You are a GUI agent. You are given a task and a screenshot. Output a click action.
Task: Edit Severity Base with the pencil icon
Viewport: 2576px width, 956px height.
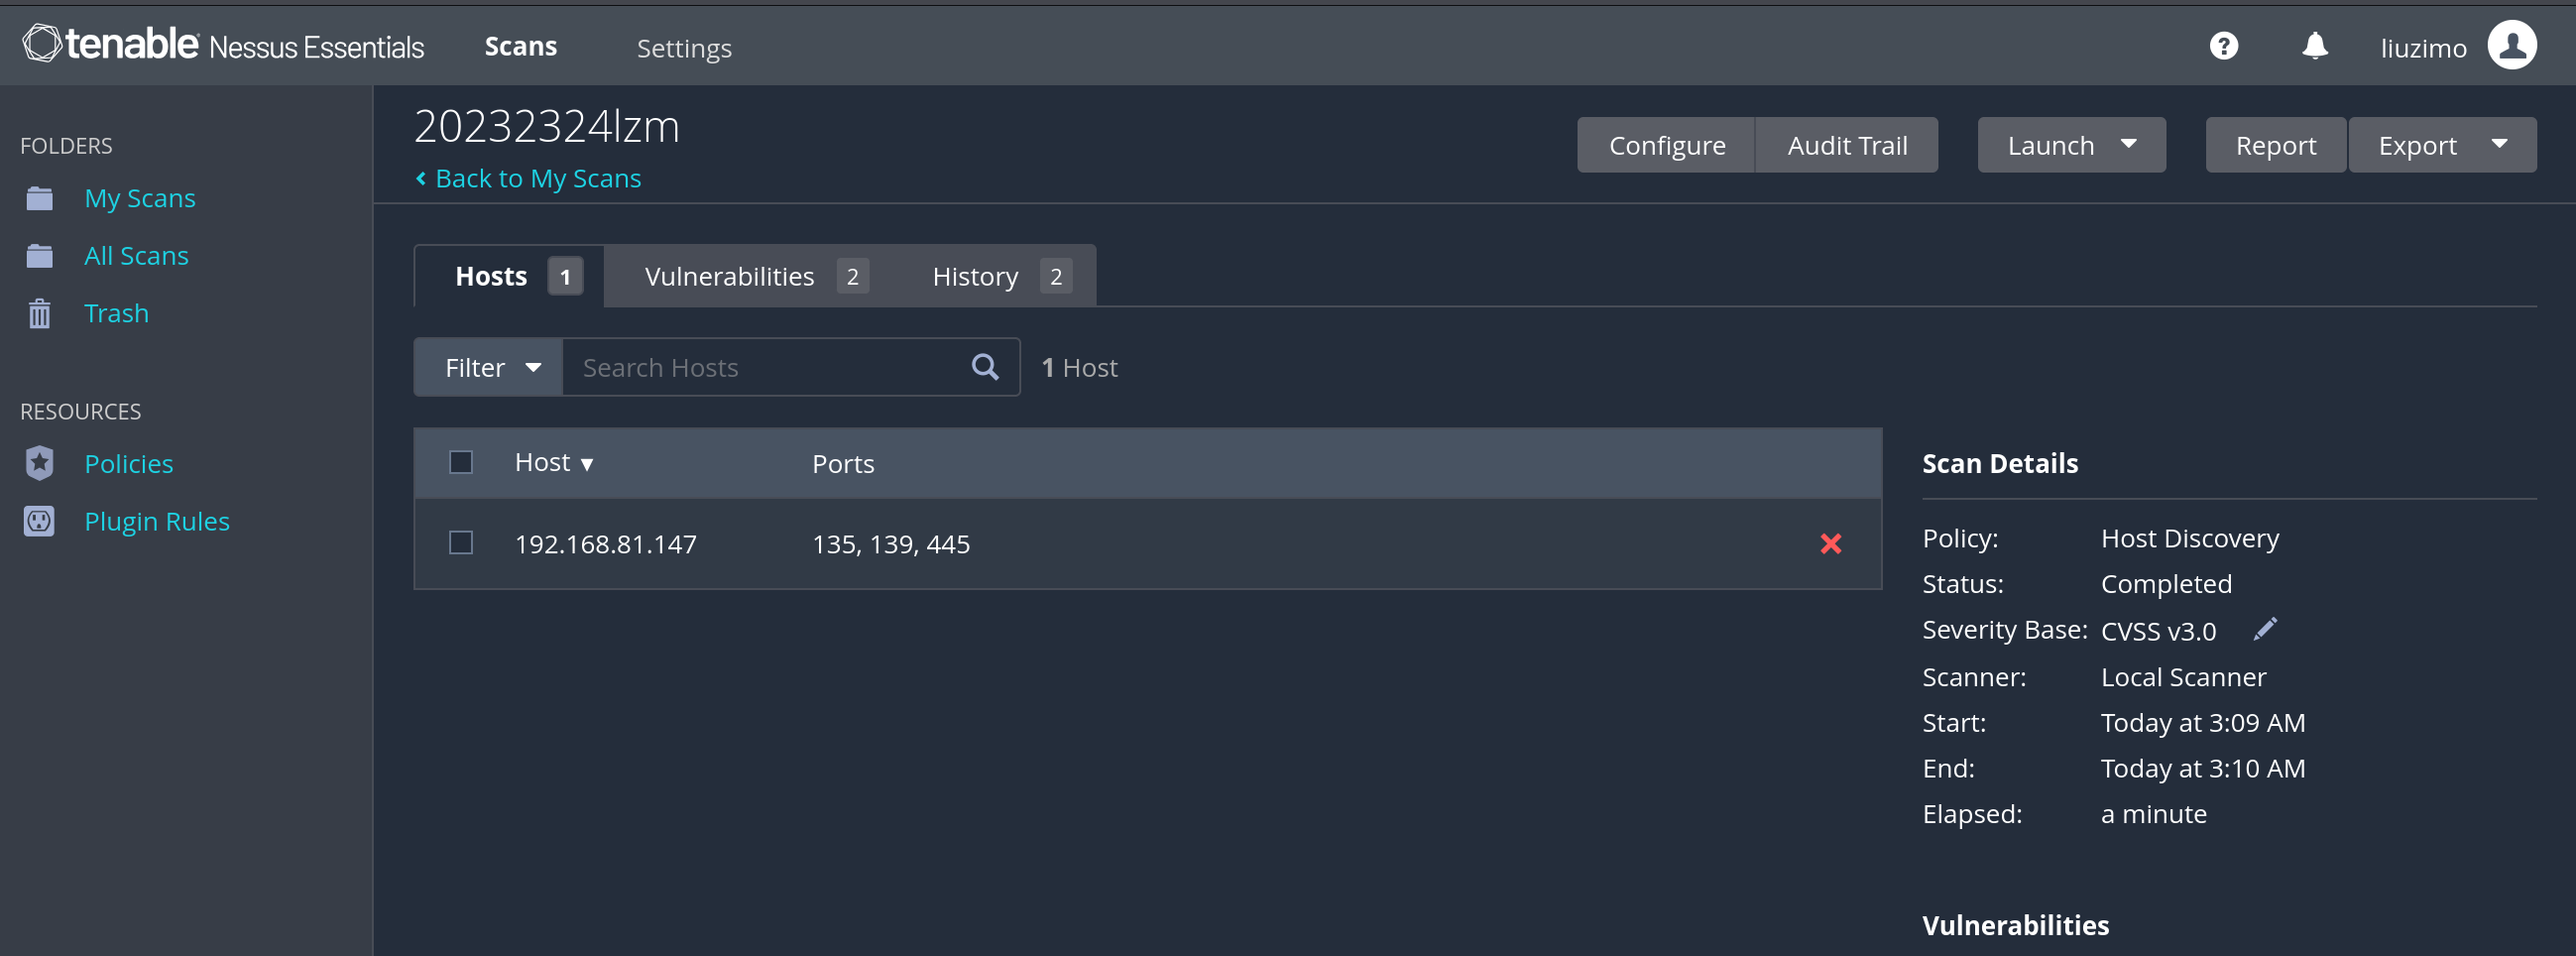click(x=2265, y=630)
